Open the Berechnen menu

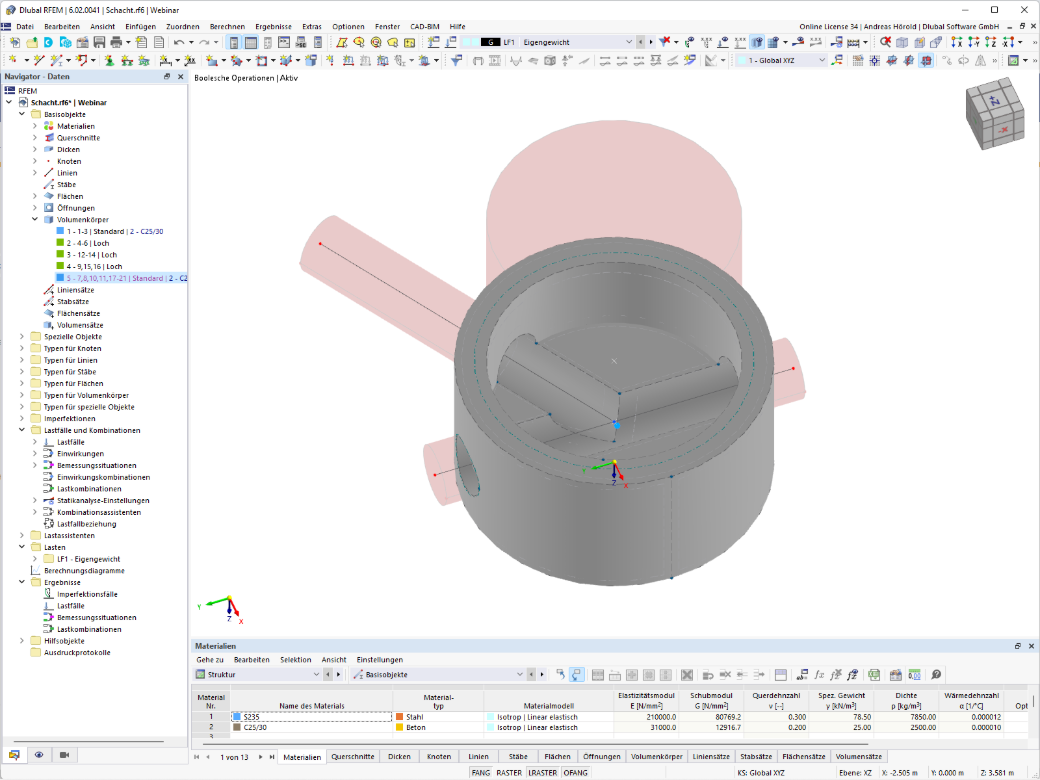227,27
